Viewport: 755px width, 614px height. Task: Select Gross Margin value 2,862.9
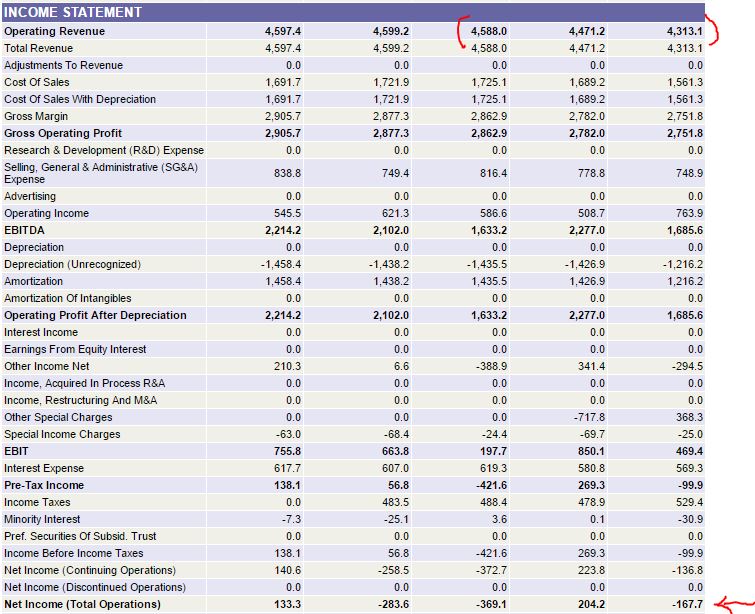489,117
